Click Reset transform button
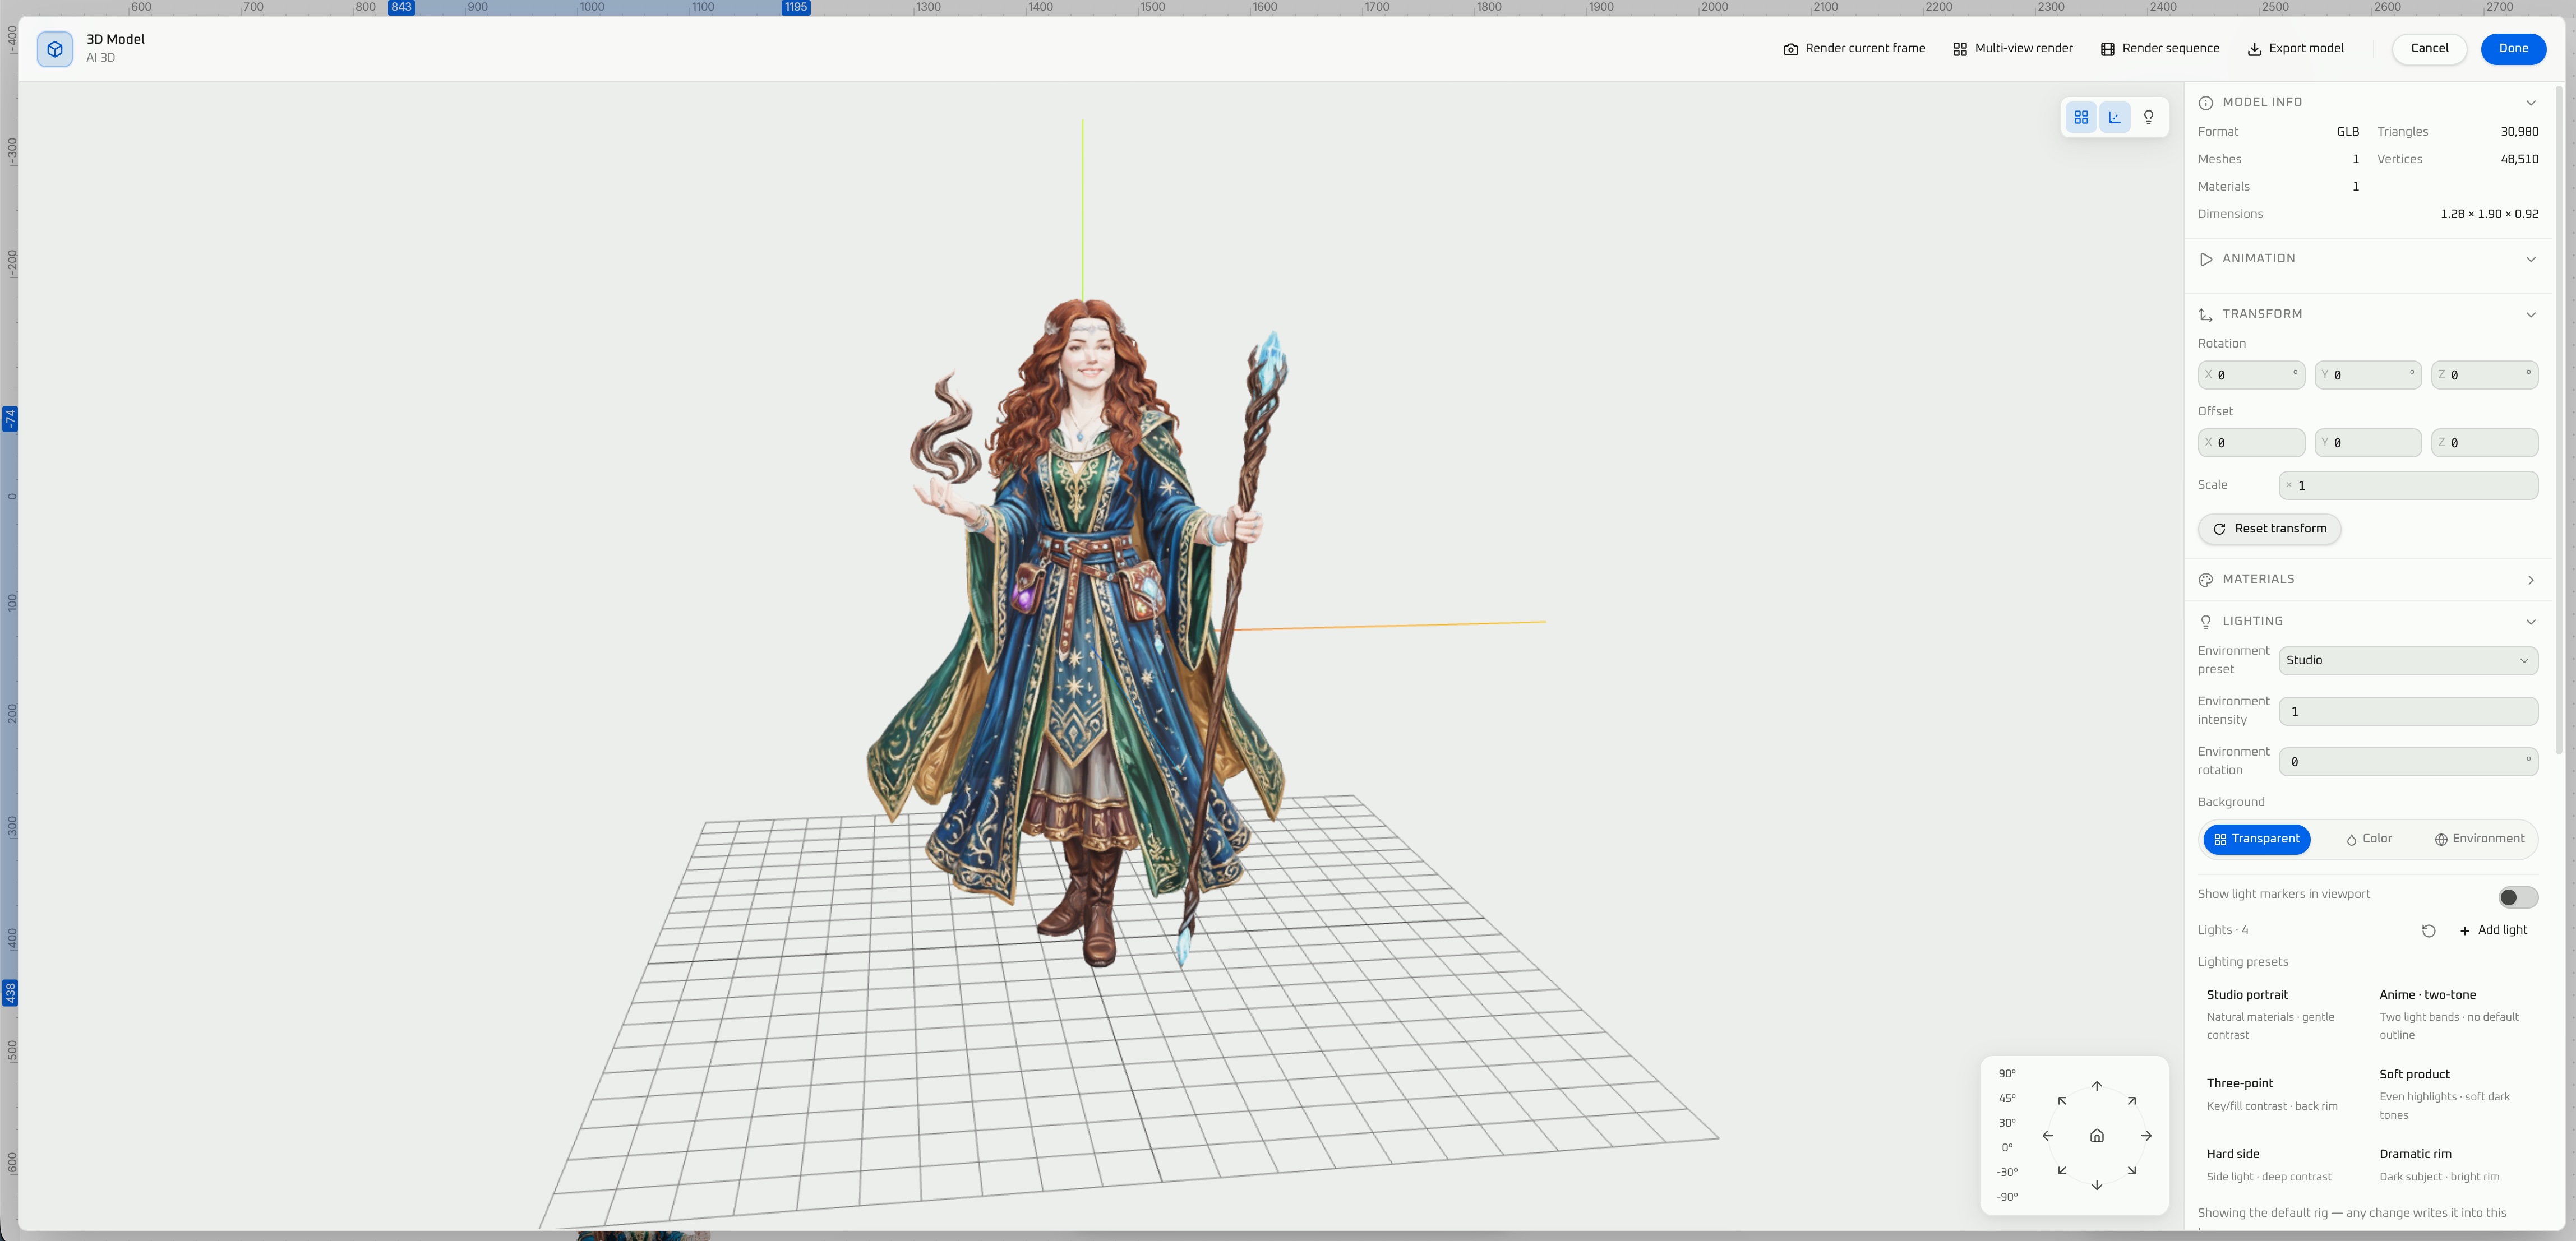 click(x=2269, y=529)
